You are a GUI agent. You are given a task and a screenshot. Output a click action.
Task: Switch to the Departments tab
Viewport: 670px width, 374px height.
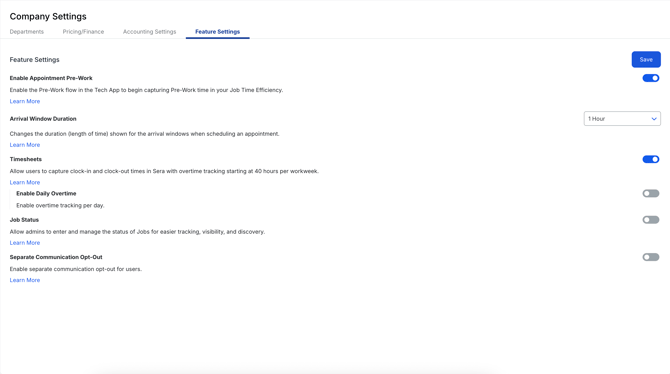[26, 32]
